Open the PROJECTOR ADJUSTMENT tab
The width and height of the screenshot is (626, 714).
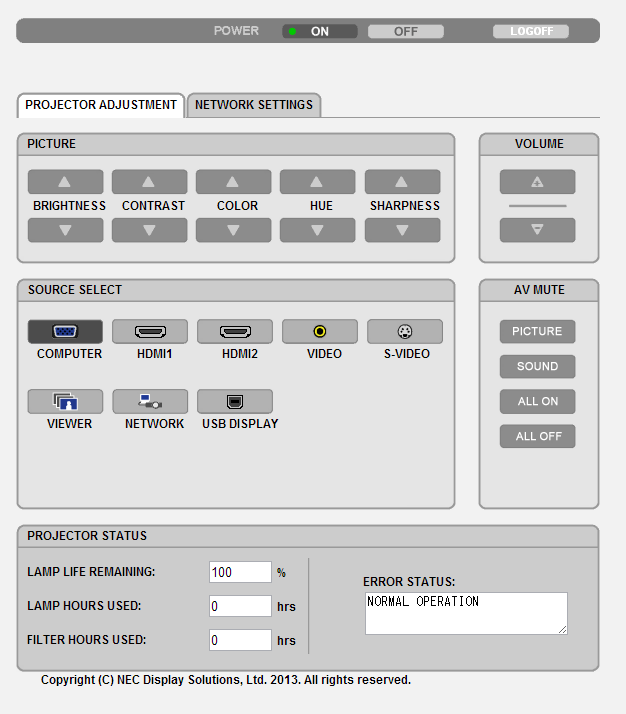coord(101,105)
